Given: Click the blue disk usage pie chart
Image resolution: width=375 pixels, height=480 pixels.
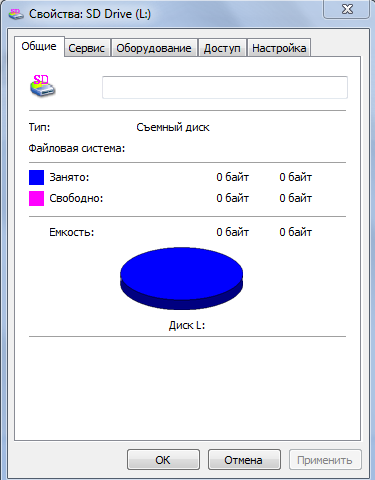Looking at the screenshot, I should tap(181, 278).
